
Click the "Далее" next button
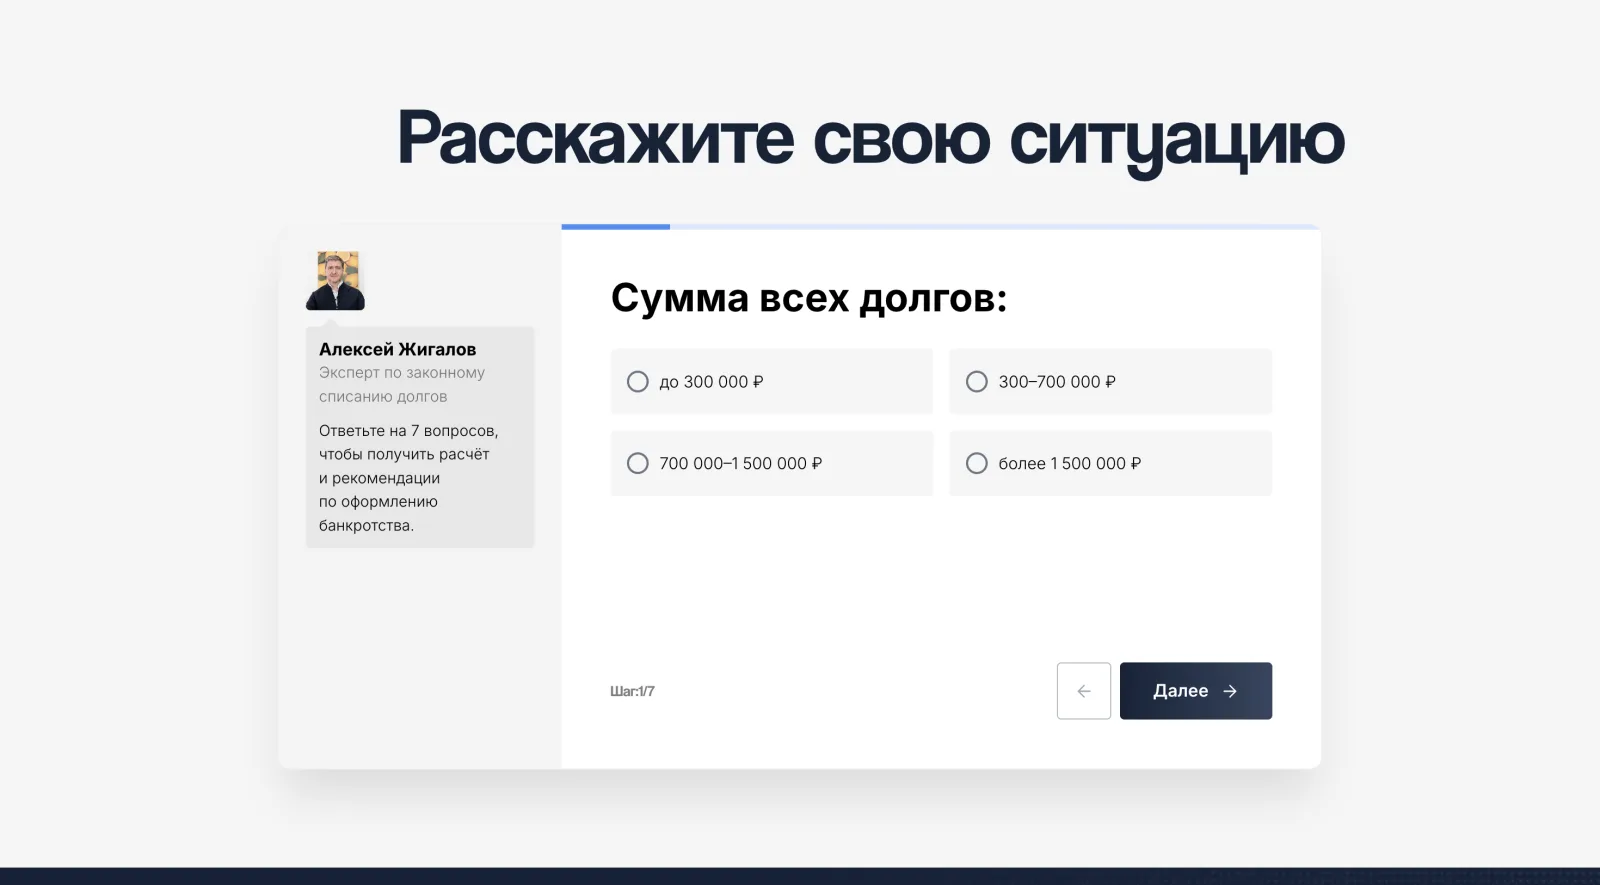1196,691
